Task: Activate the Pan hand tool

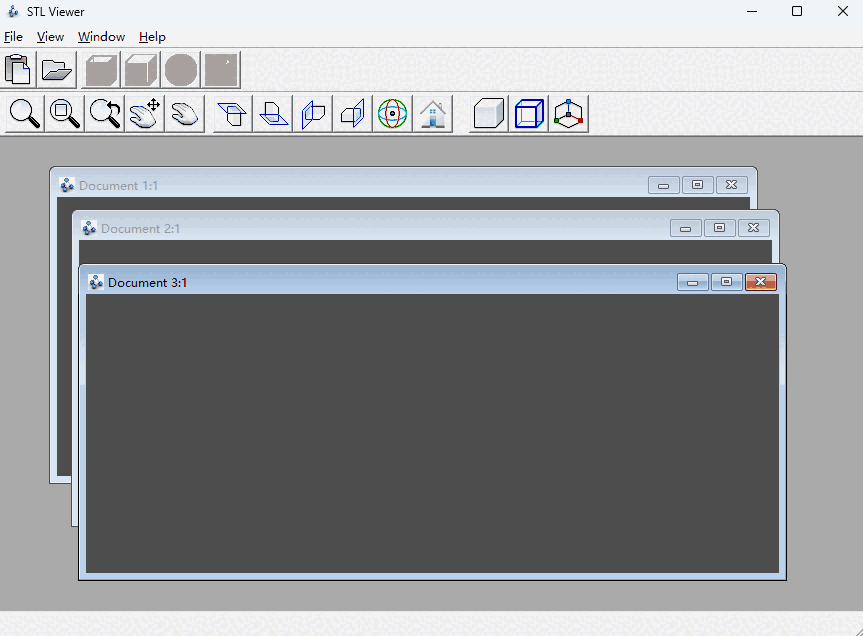Action: (x=143, y=113)
